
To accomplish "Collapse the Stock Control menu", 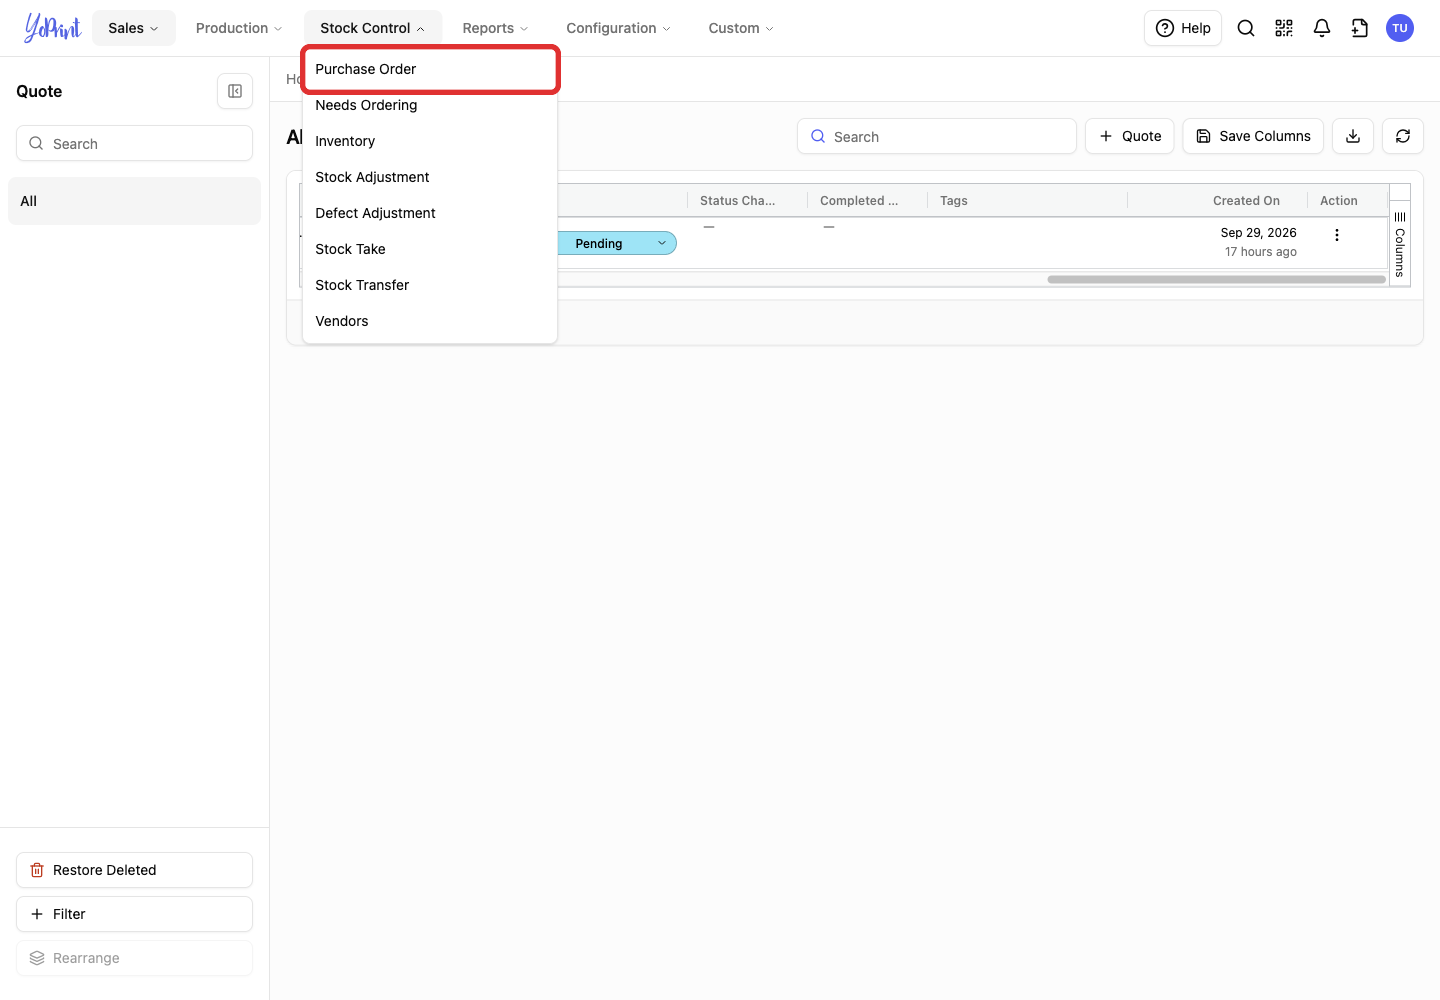I will [373, 28].
